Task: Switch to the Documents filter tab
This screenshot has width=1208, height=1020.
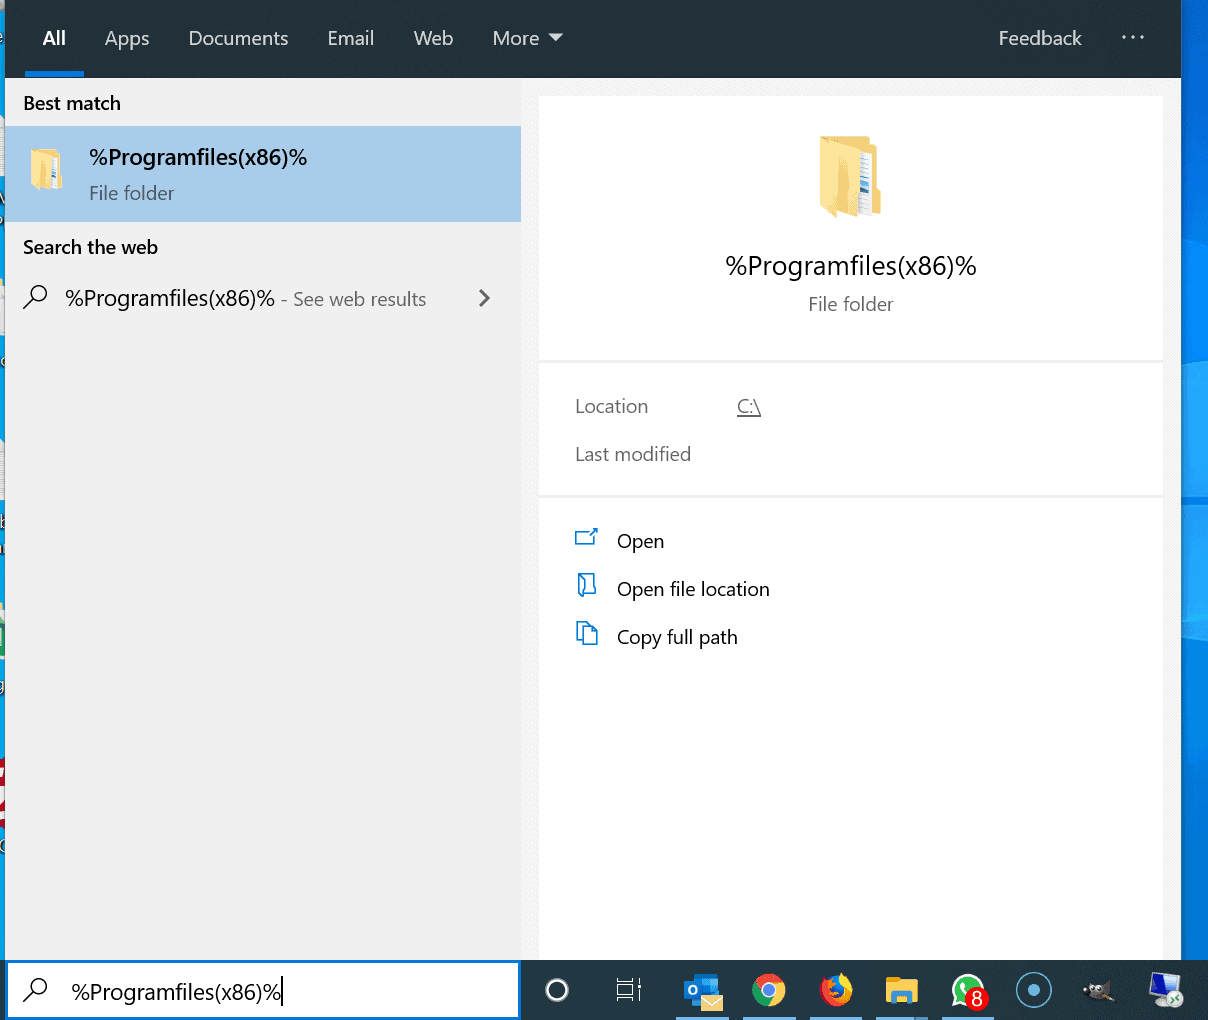Action: (238, 38)
